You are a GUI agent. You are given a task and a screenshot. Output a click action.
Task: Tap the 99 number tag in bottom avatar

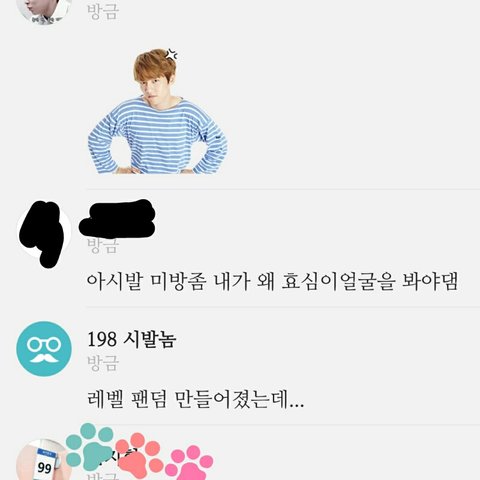coord(44,468)
